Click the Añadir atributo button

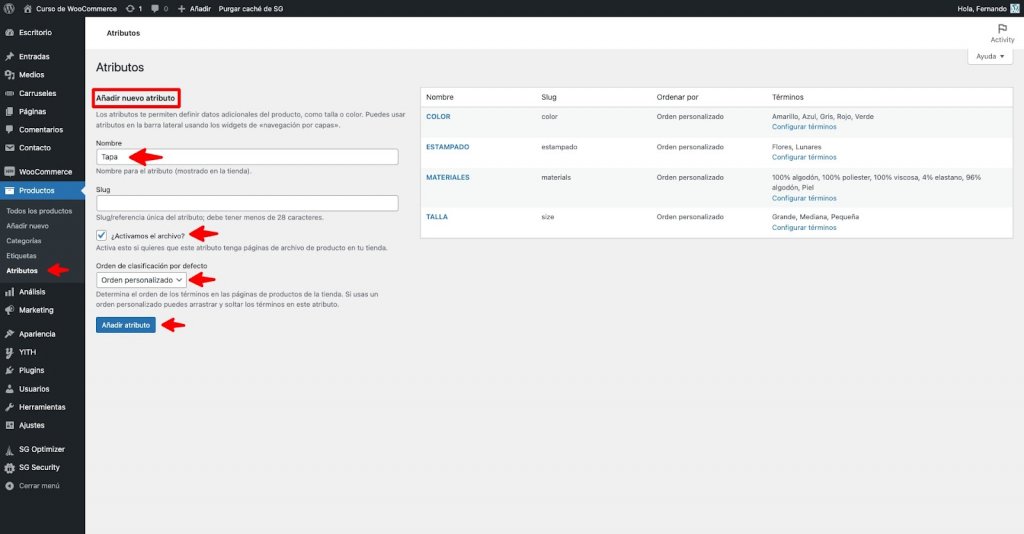[x=126, y=325]
